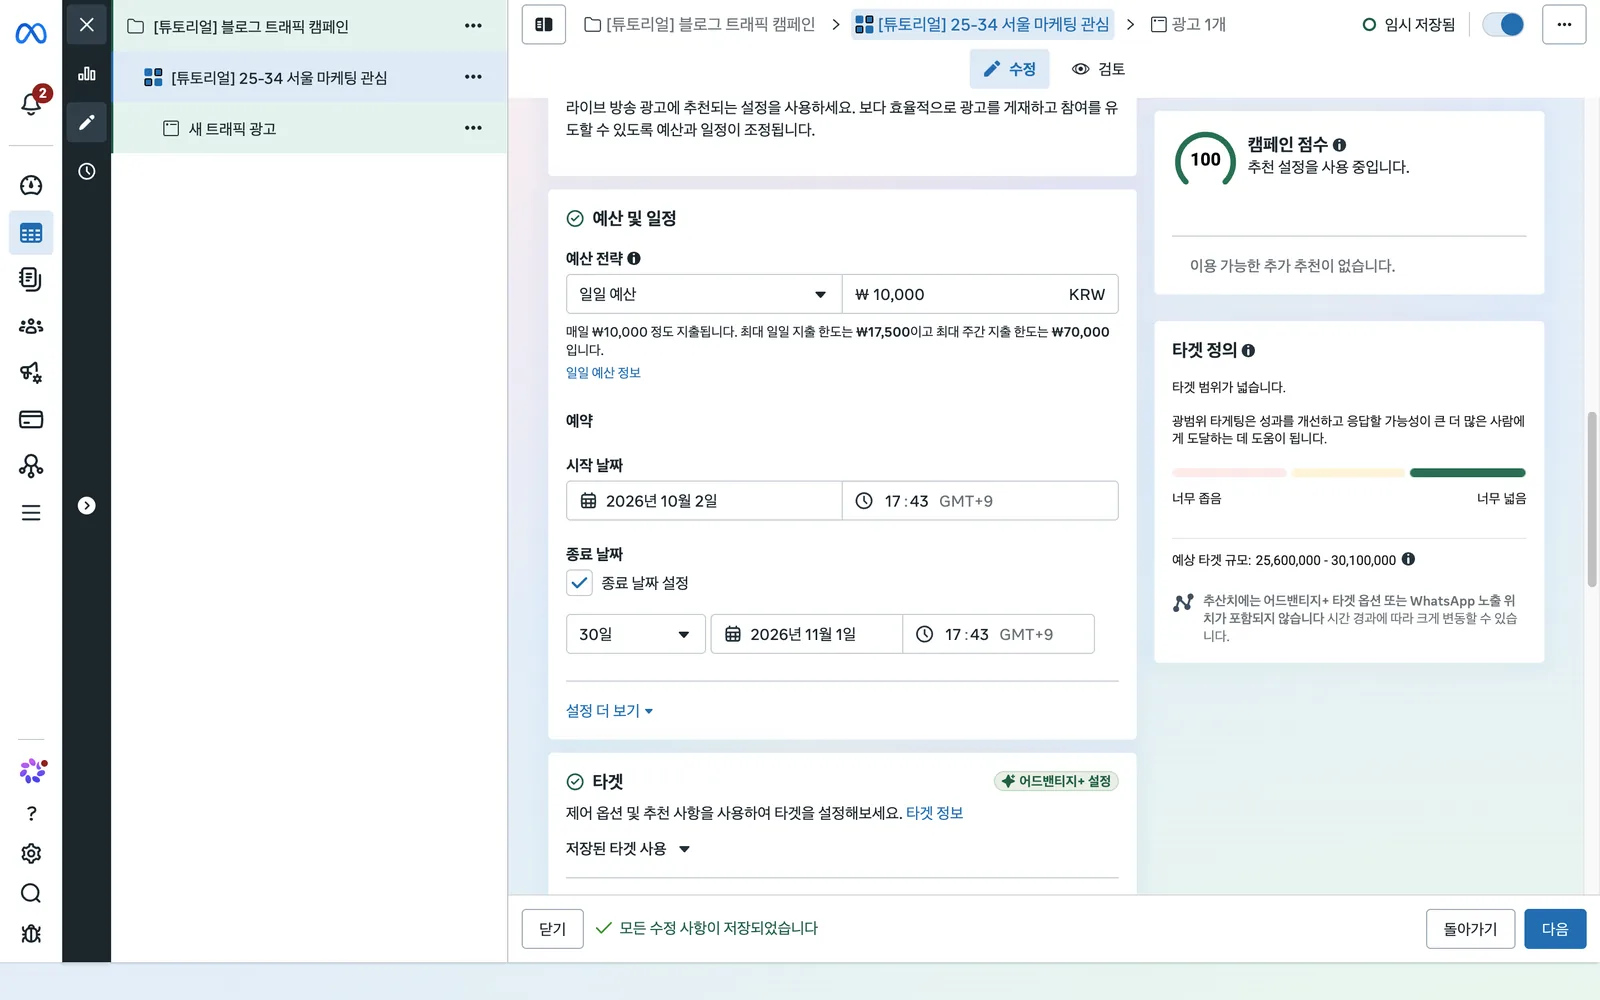Open the account overview gauge icon
Screen dimensions: 1600x1000
pyautogui.click(x=31, y=185)
